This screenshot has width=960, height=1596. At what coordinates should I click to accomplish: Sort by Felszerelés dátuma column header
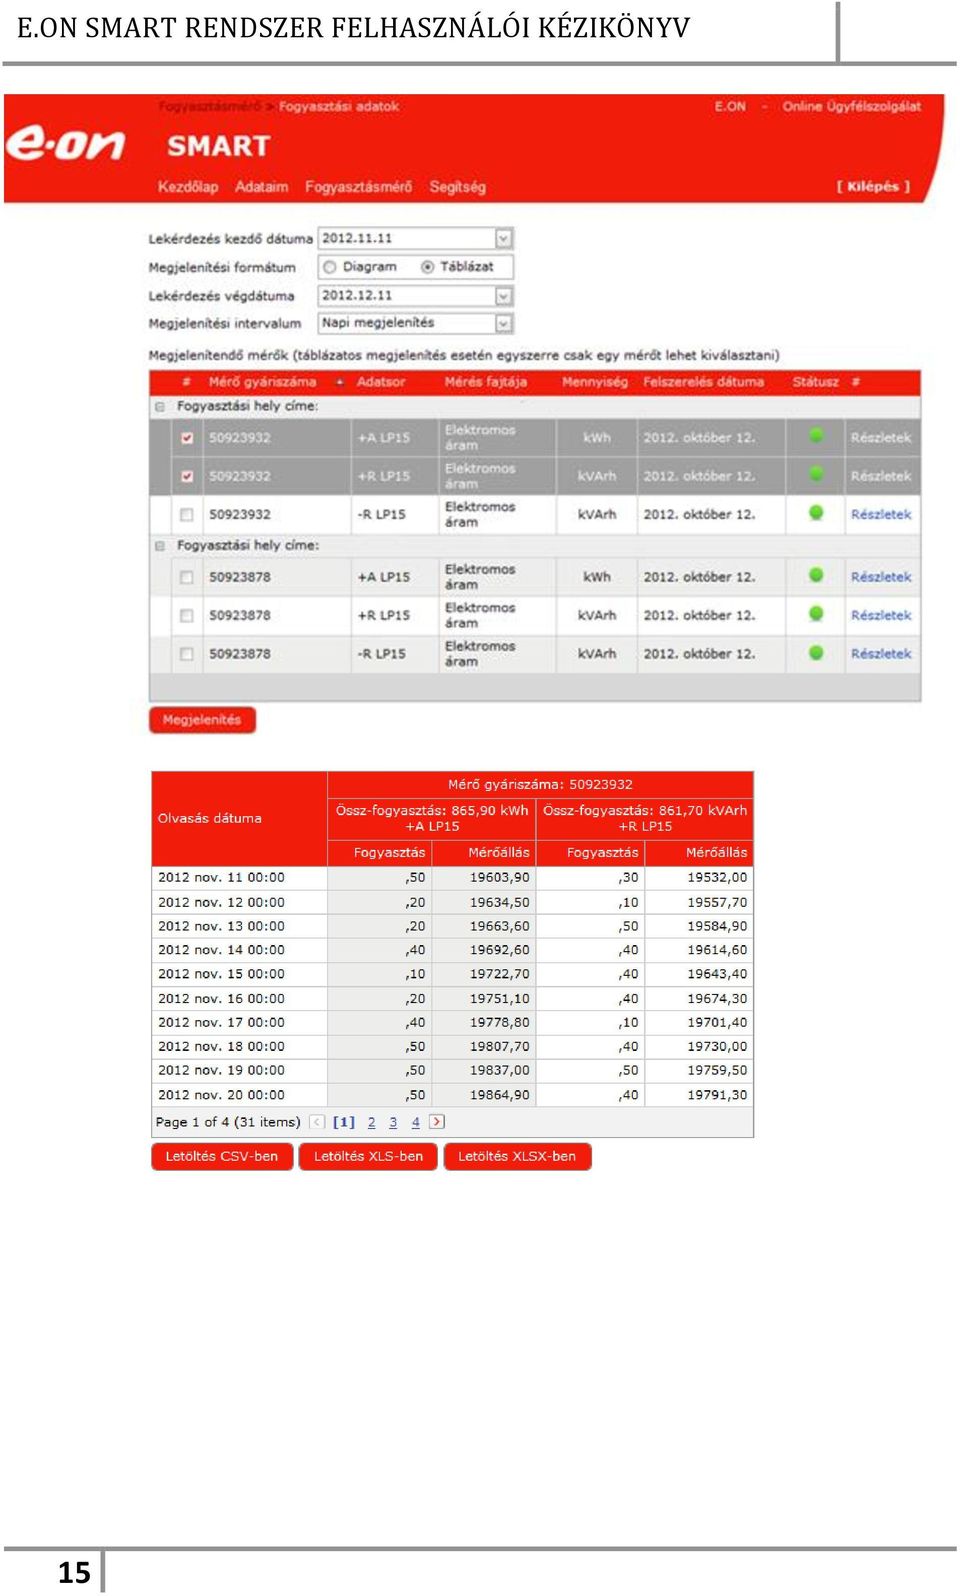(704, 382)
